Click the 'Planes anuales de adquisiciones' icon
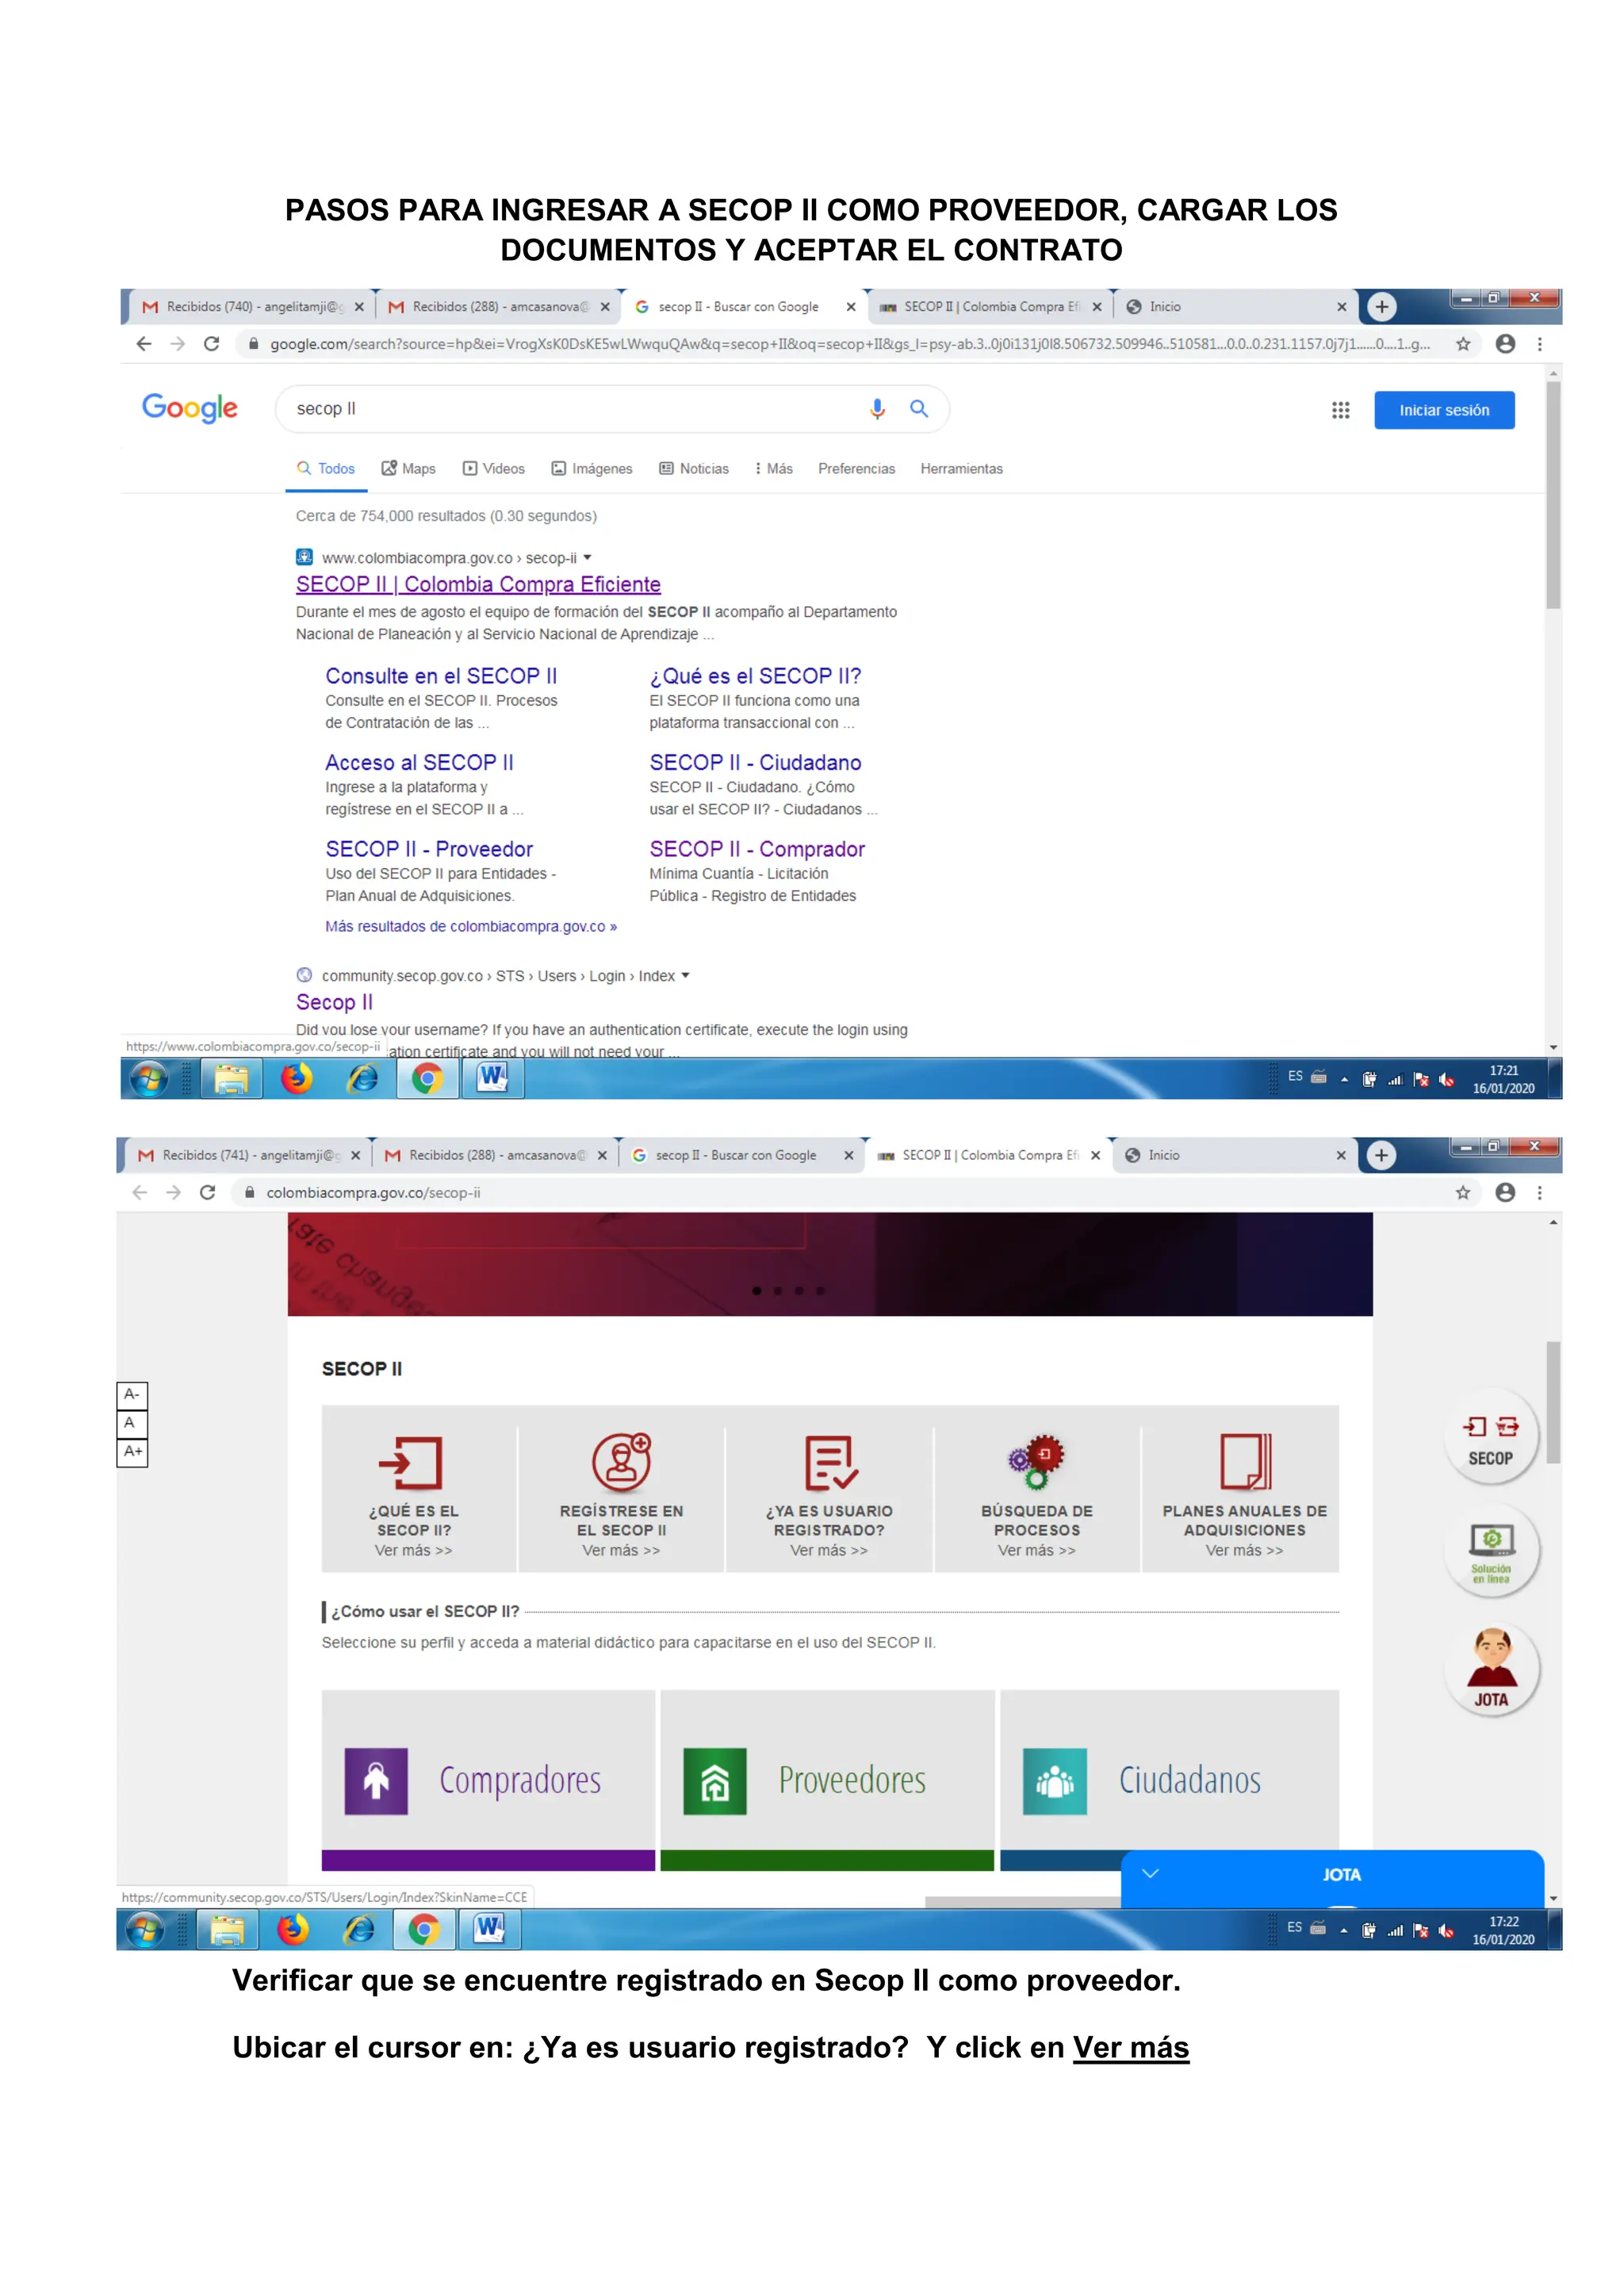 coord(1244,1463)
